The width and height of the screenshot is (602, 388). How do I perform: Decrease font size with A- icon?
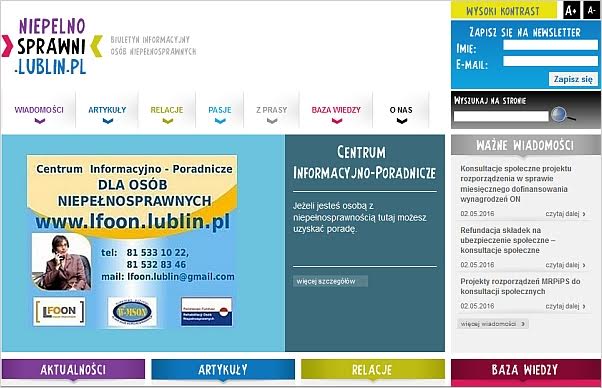pyautogui.click(x=592, y=10)
